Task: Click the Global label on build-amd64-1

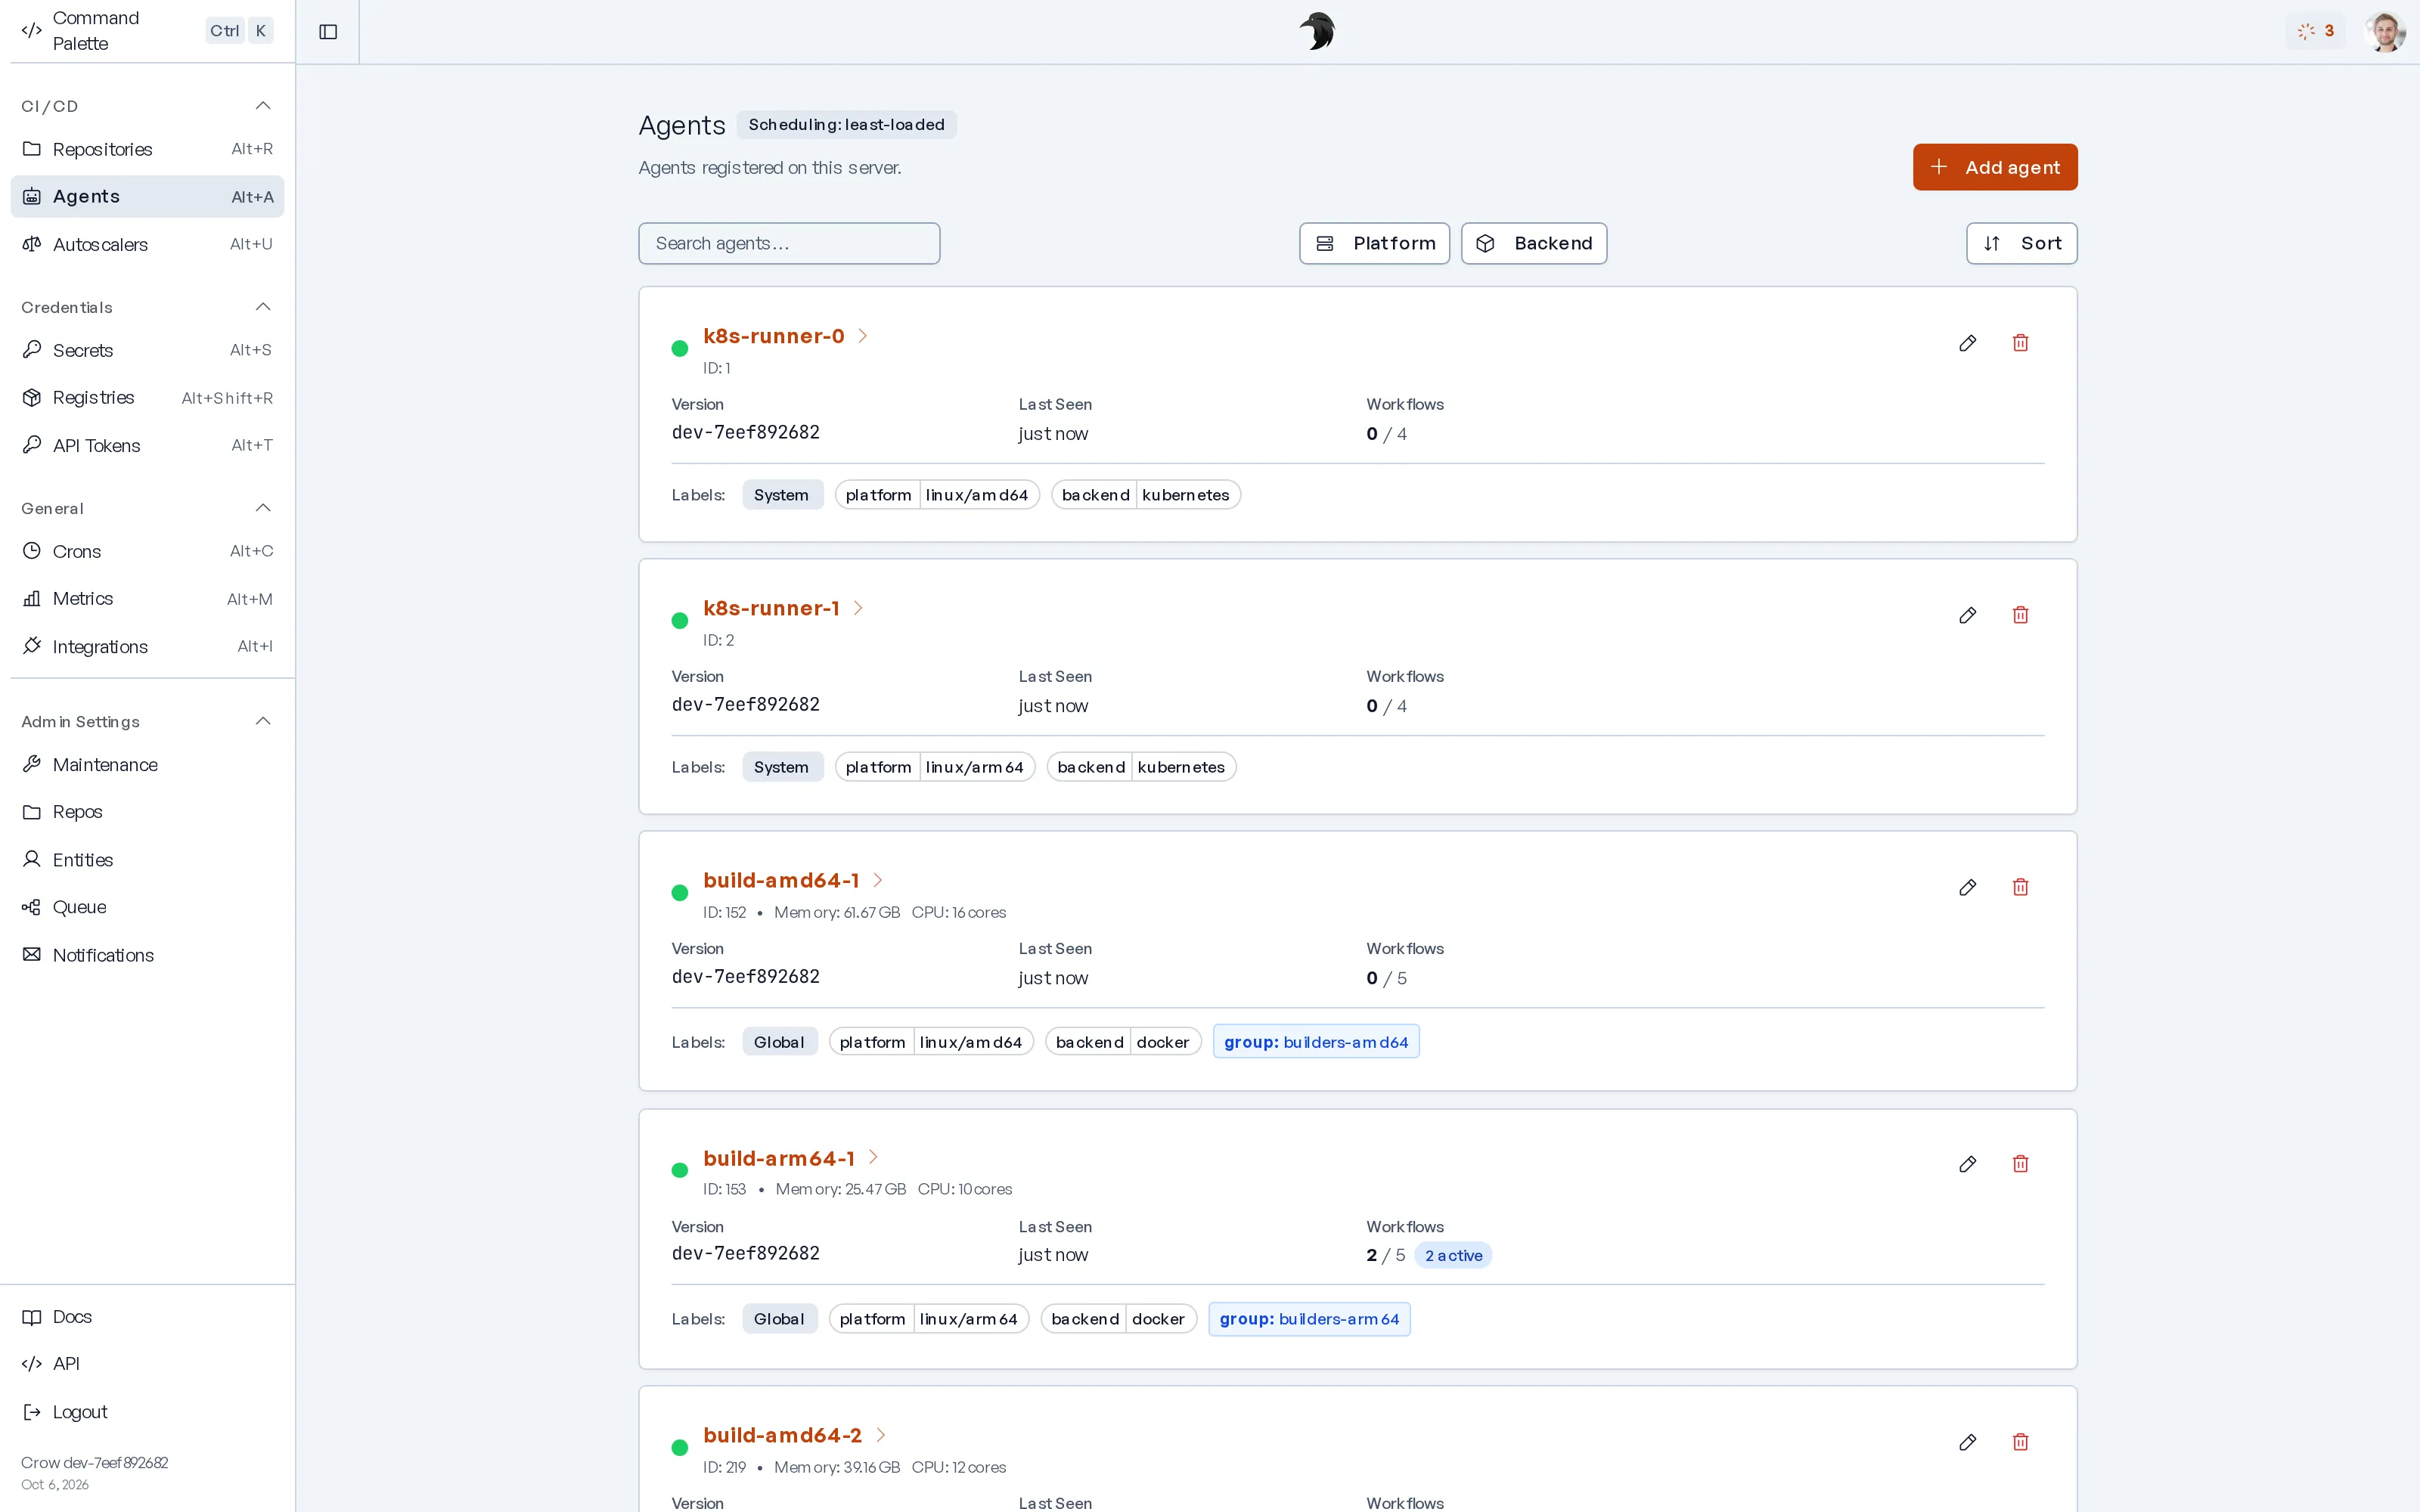Action: pos(779,1042)
